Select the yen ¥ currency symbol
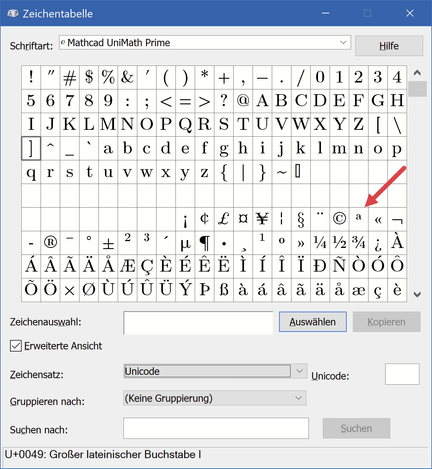This screenshot has width=432, height=469. coord(262,219)
